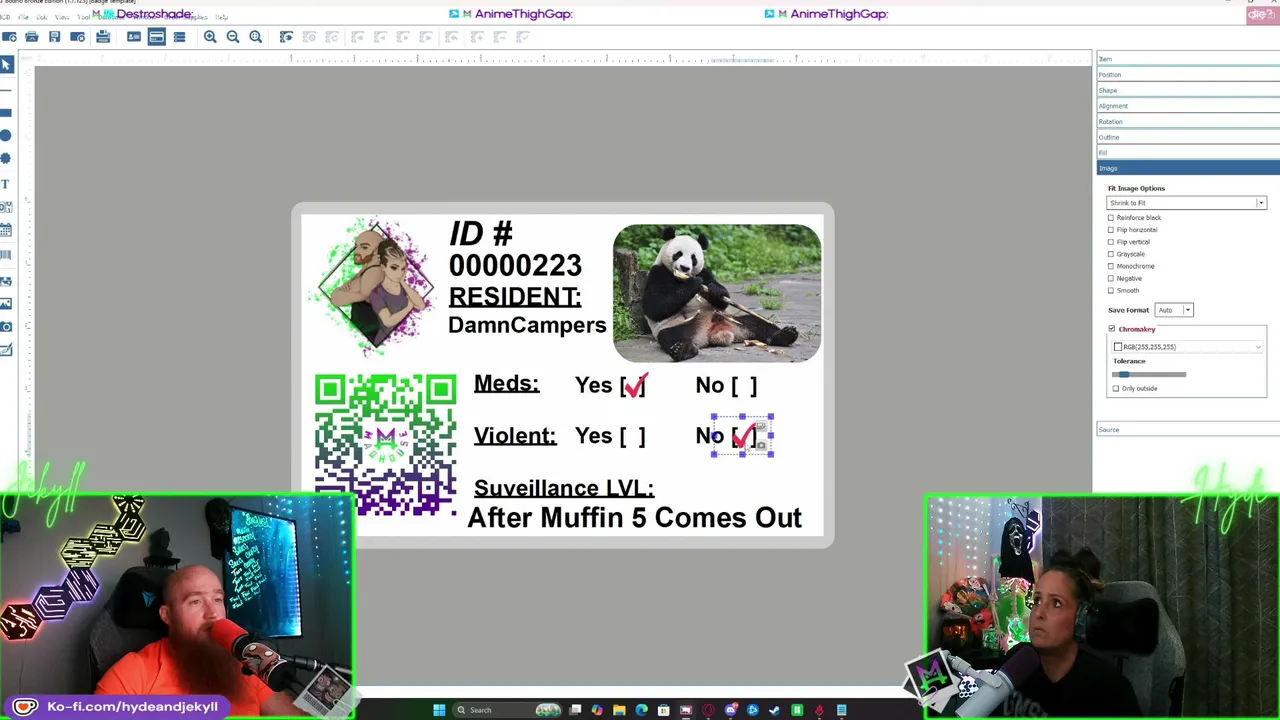The image size is (1280, 720).
Task: Select the rectangle shape tool
Action: pos(6,112)
